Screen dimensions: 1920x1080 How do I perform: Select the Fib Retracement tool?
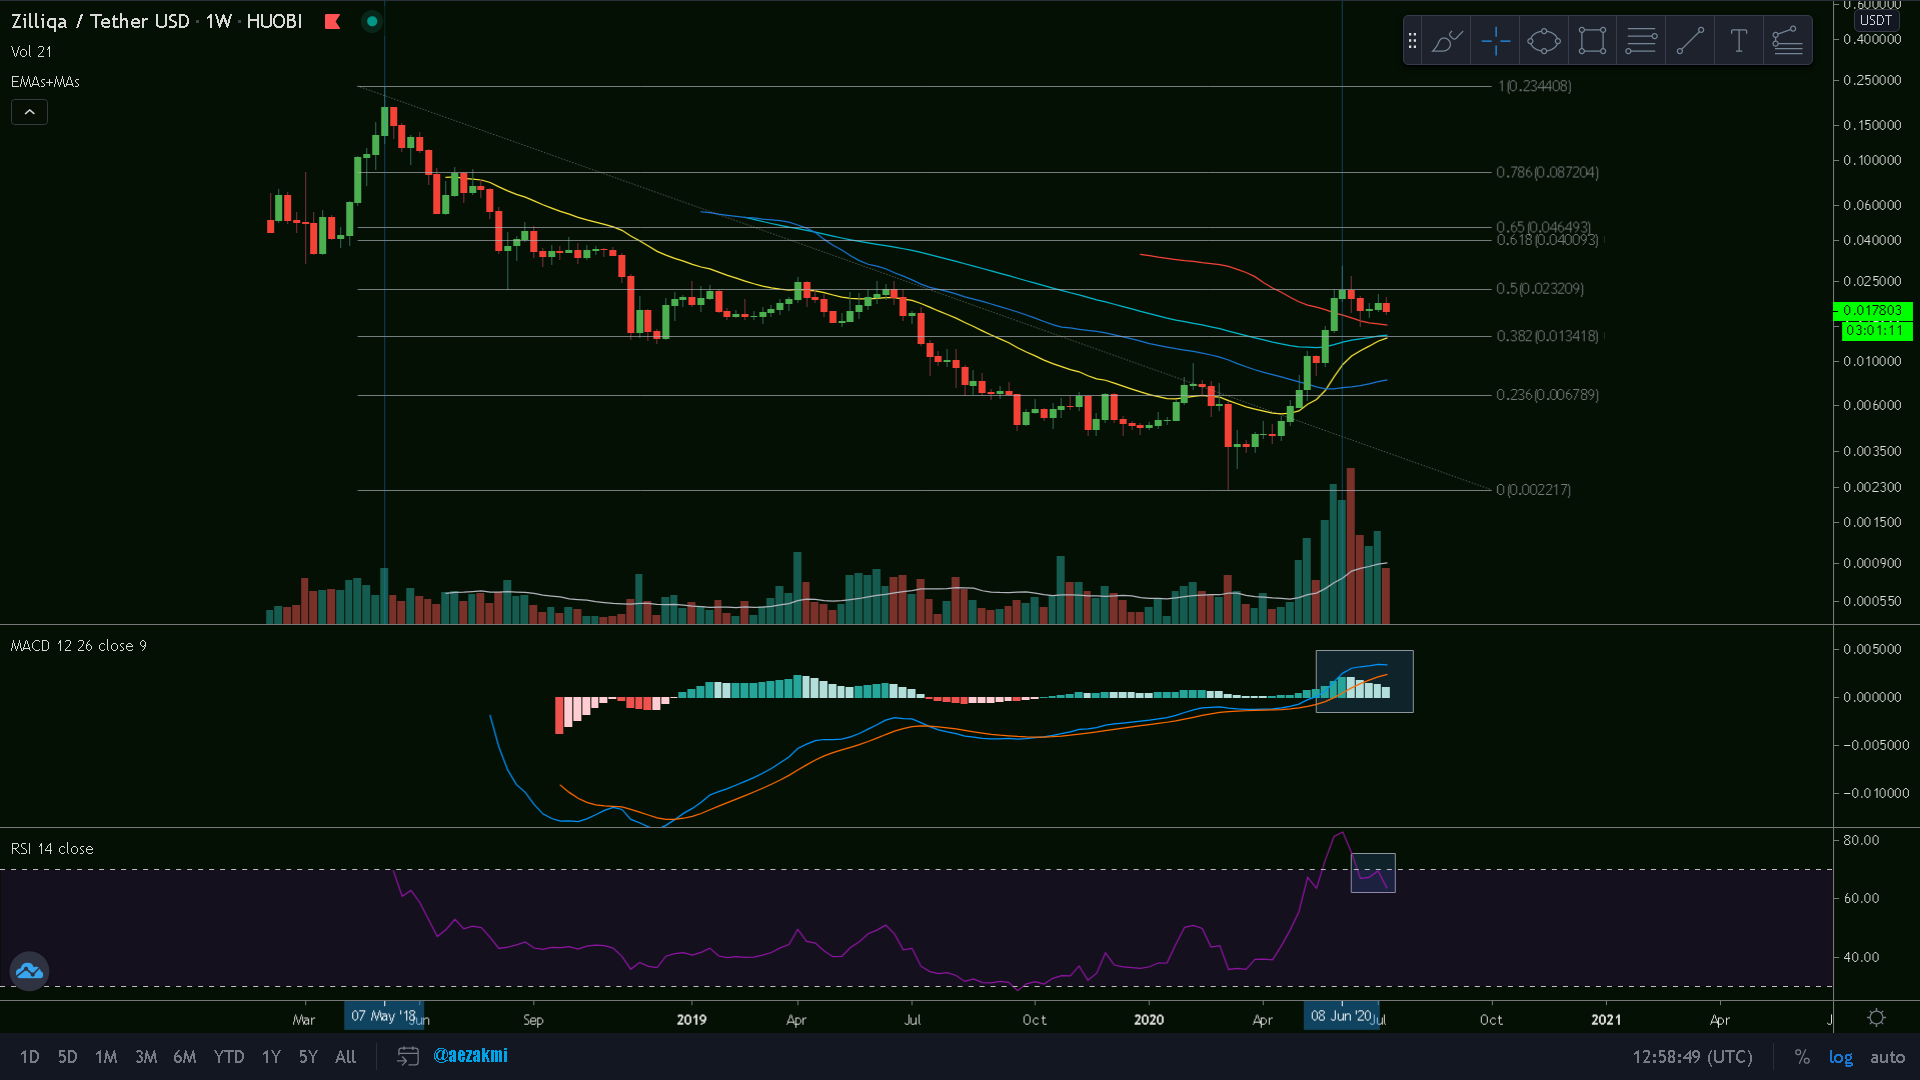pos(1641,41)
